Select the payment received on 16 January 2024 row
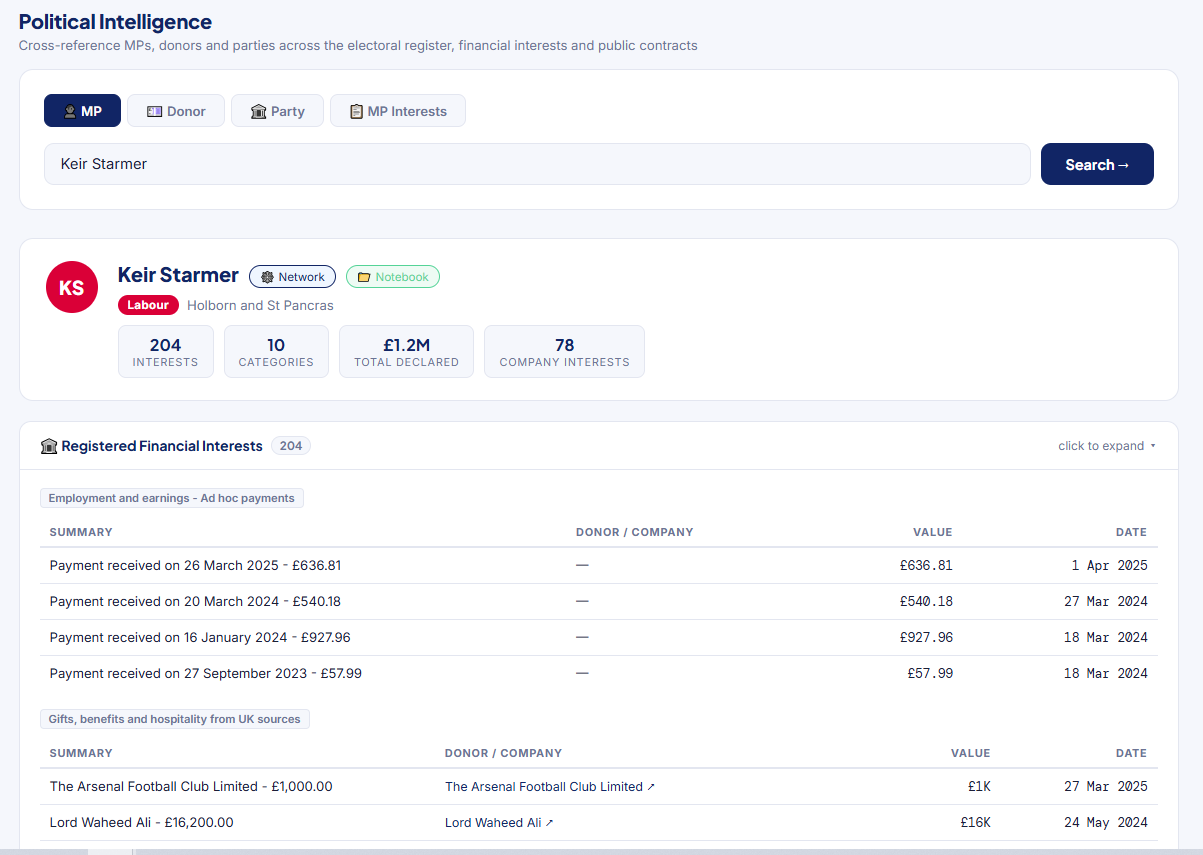The image size is (1203, 855). (599, 638)
